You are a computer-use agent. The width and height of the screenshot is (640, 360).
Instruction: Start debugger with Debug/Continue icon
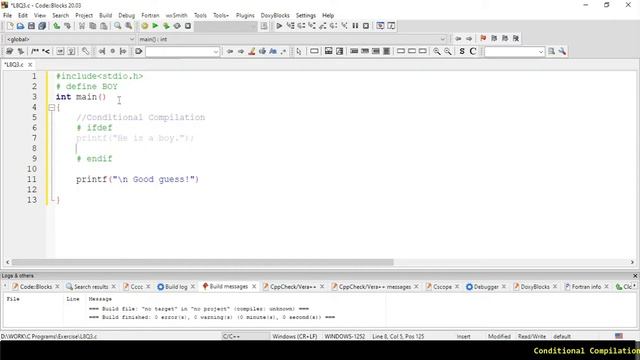click(x=279, y=26)
